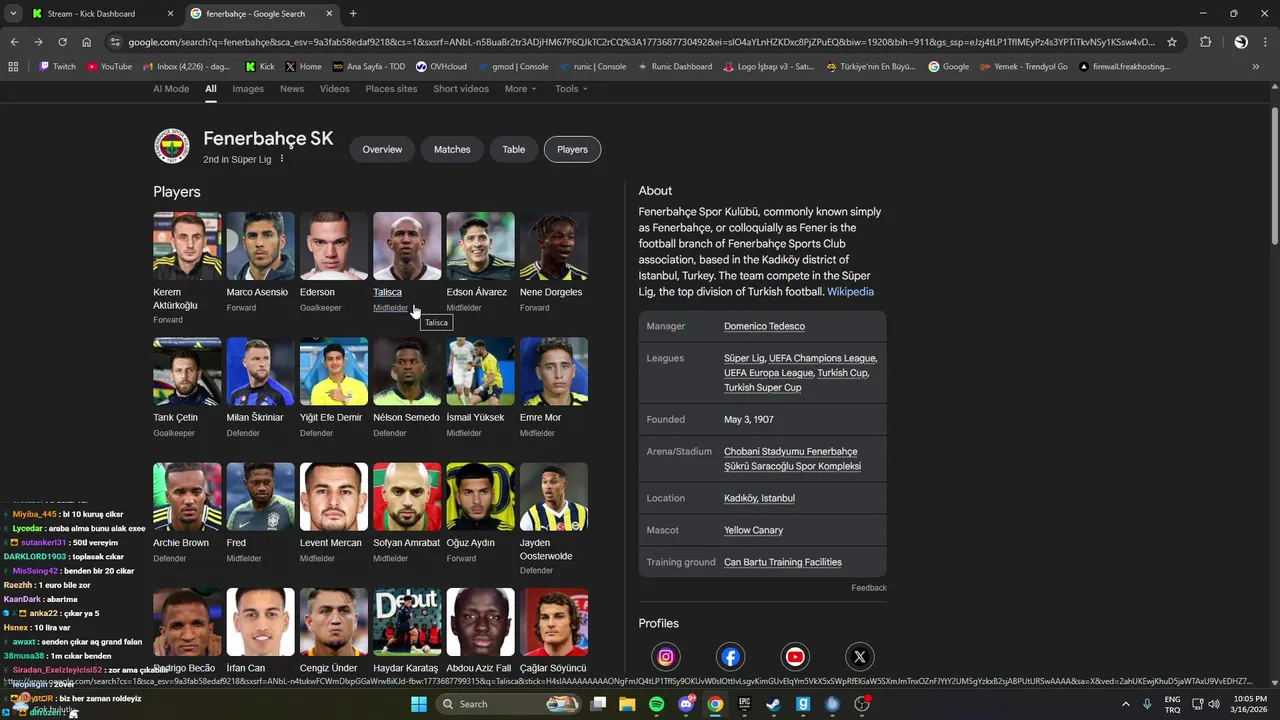Show hidden bookmarks with chevron
This screenshot has height=720, width=1280.
[x=1256, y=67]
